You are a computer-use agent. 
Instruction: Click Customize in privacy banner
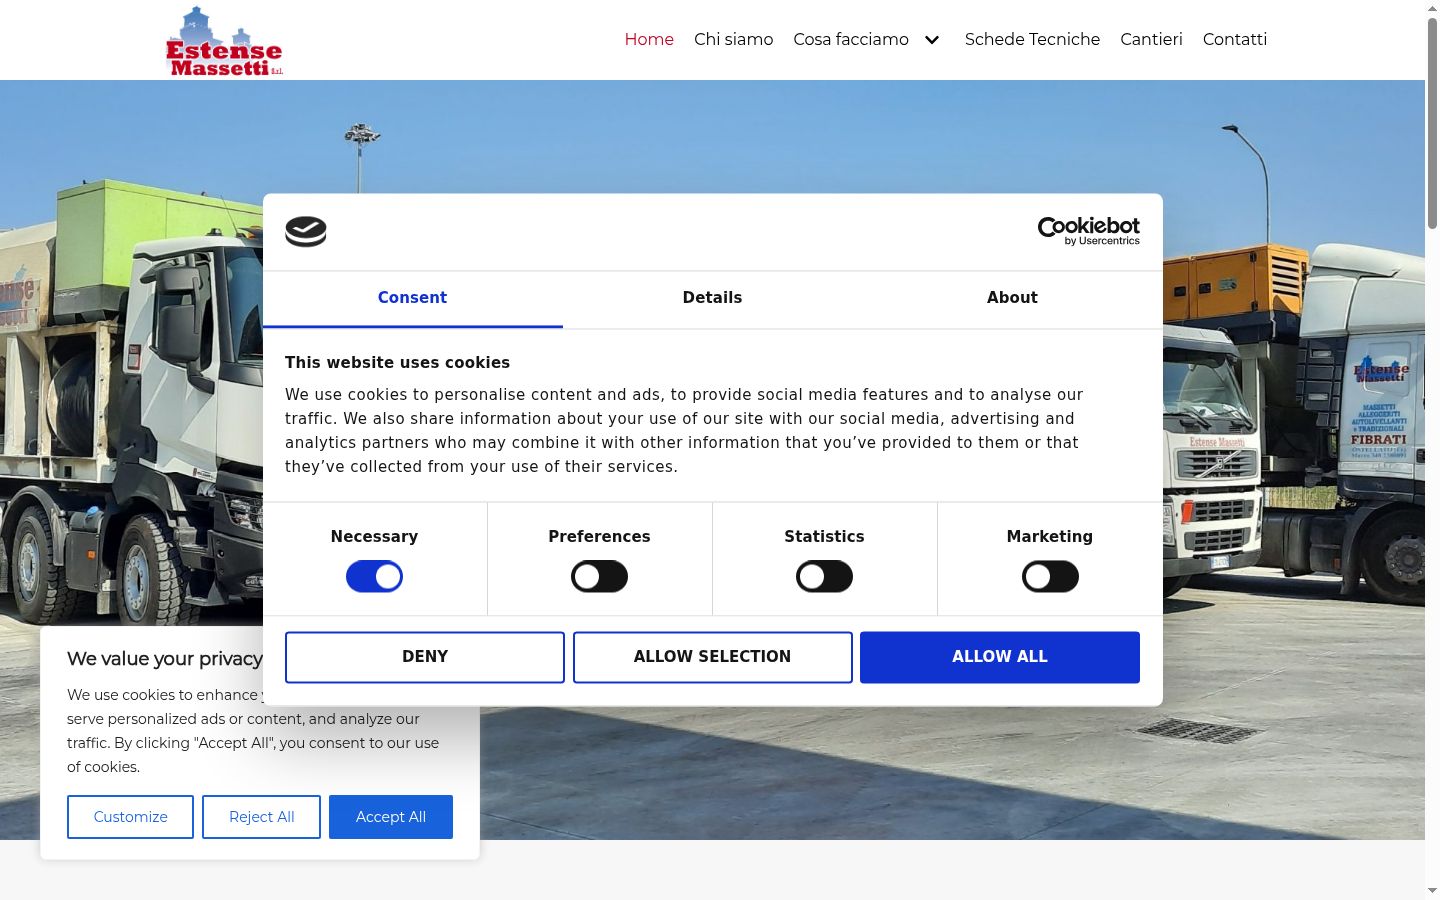(130, 817)
